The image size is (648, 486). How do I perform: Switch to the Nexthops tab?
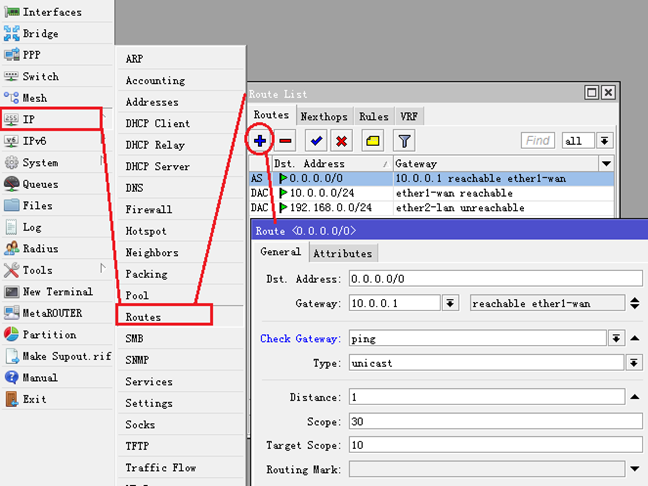[x=324, y=116]
